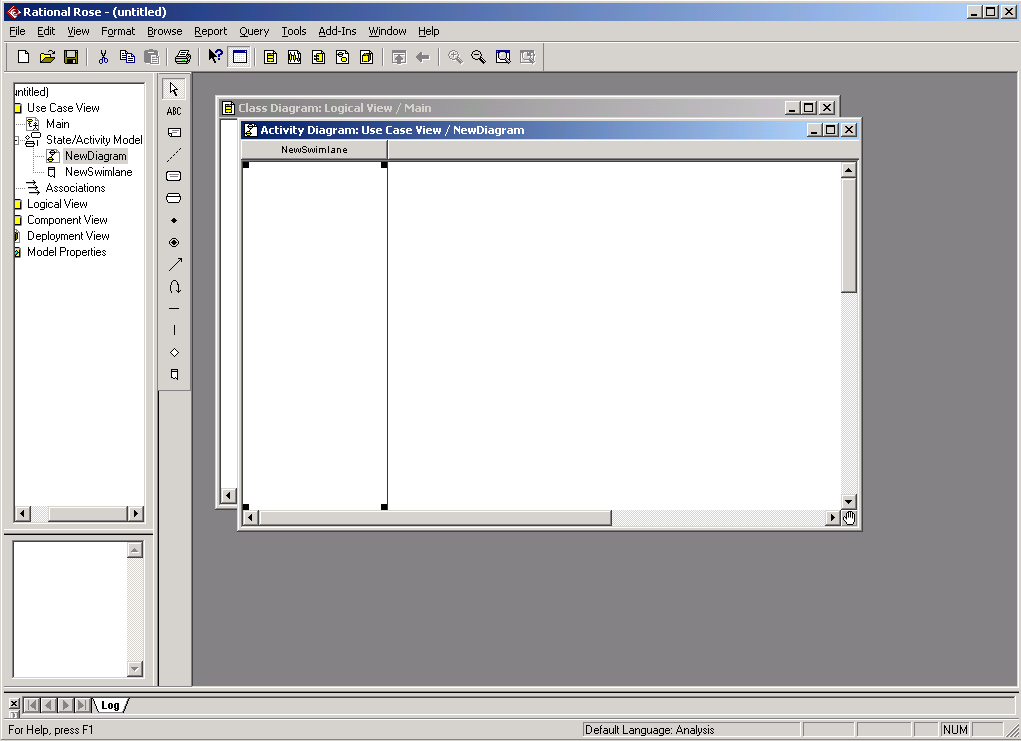The width and height of the screenshot is (1021, 741).
Task: Open the Add-Ins menu
Action: (x=337, y=31)
